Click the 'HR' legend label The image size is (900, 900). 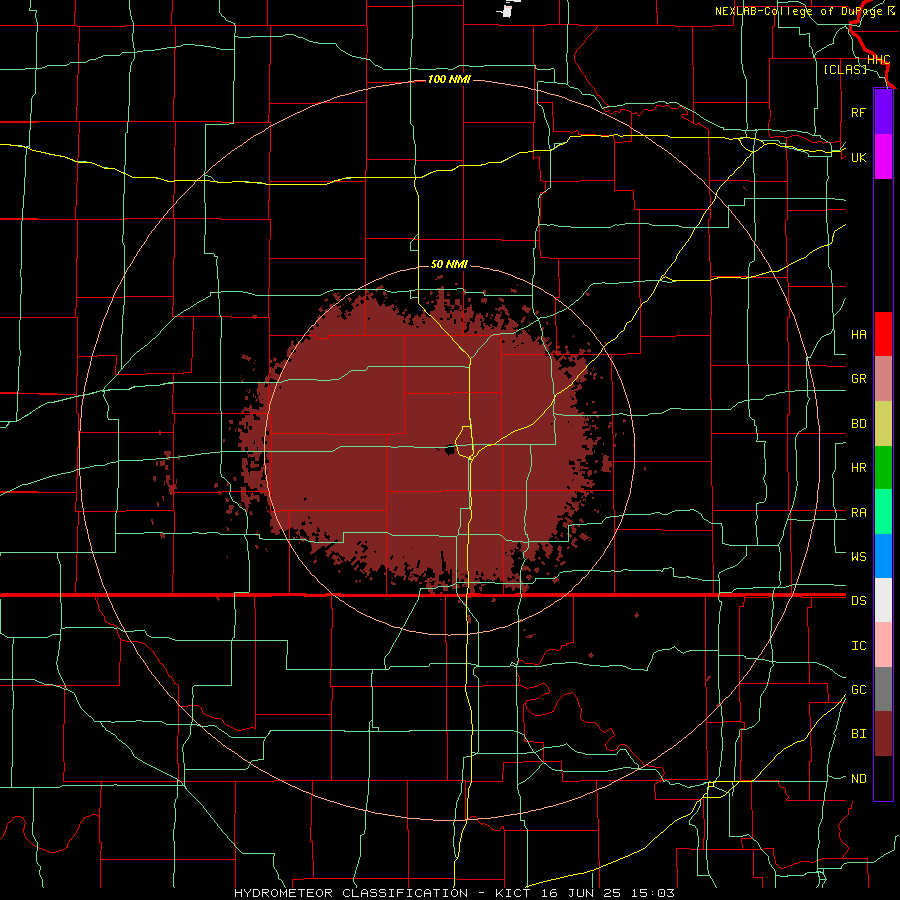click(858, 468)
